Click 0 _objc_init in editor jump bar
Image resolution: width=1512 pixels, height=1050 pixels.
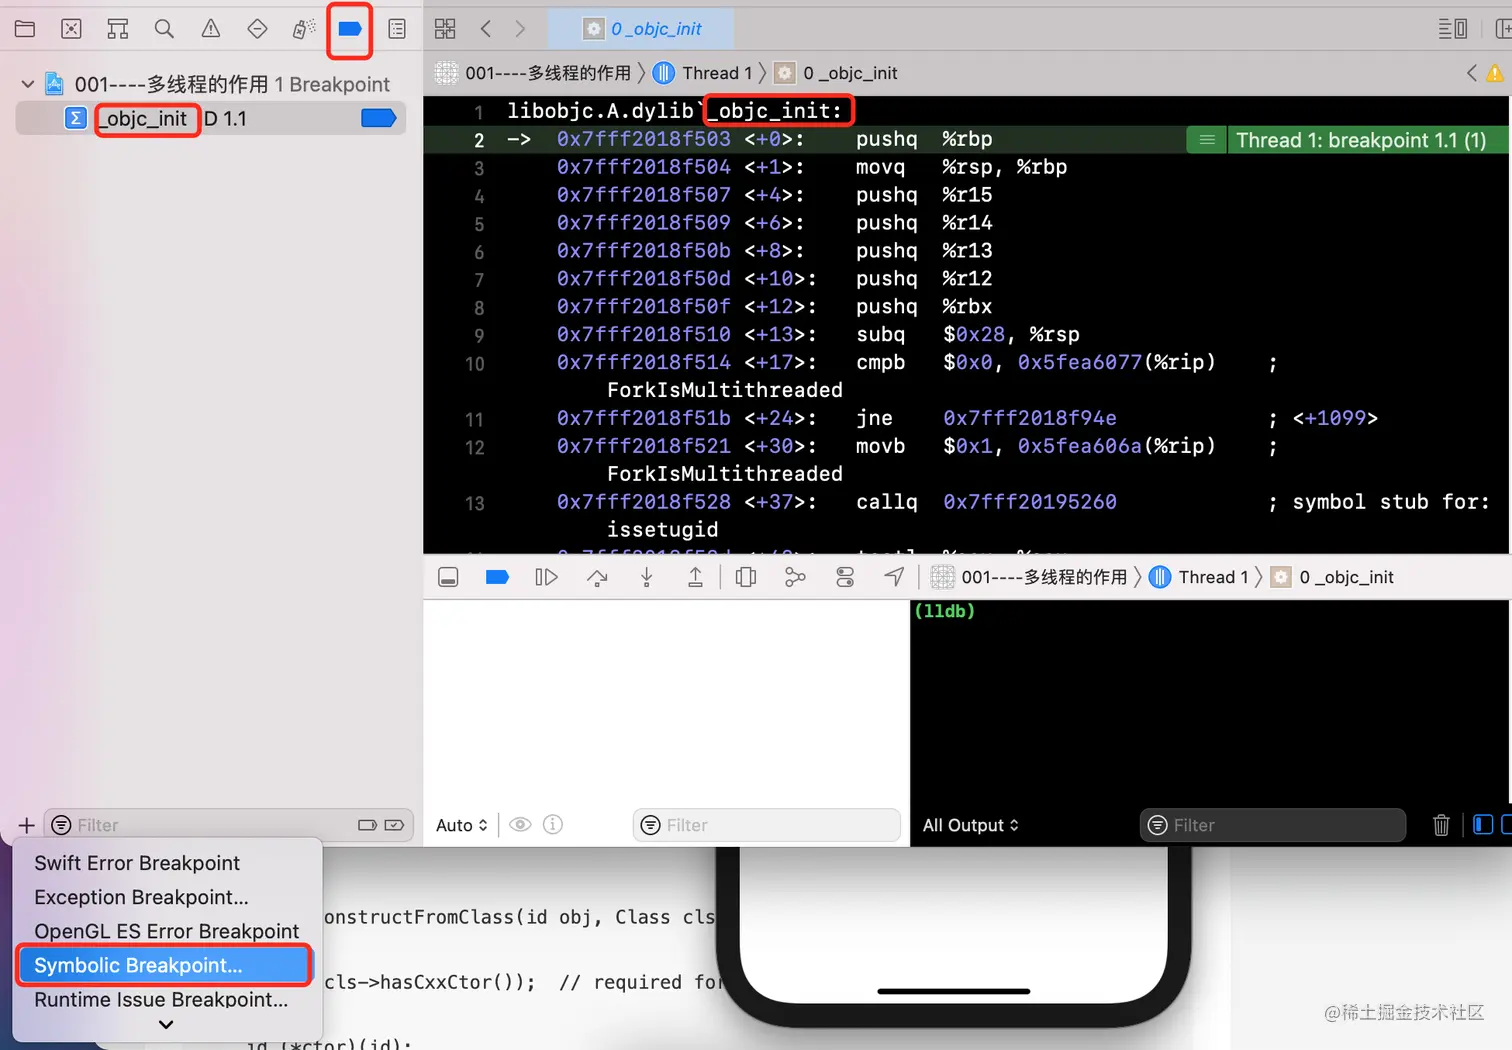click(x=838, y=73)
